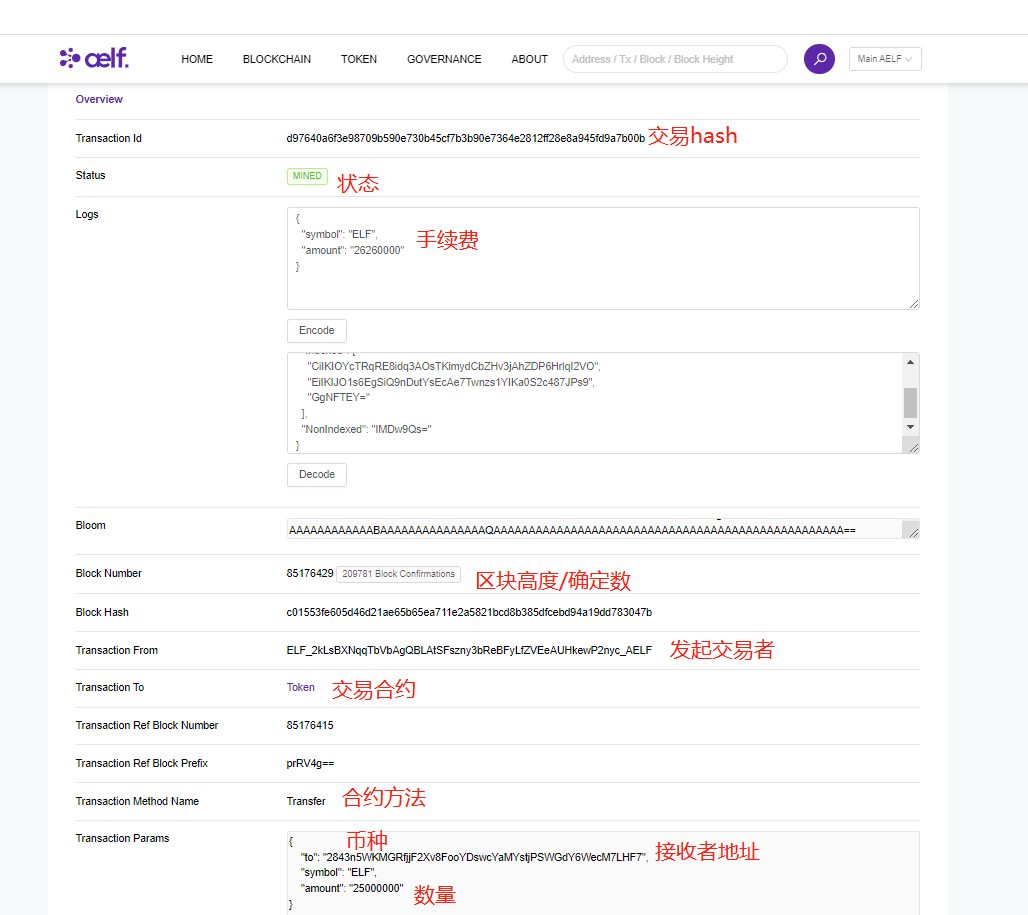Open the GOVERNANCE nav menu
Viewport: 1028px width, 915px height.
pyautogui.click(x=444, y=59)
